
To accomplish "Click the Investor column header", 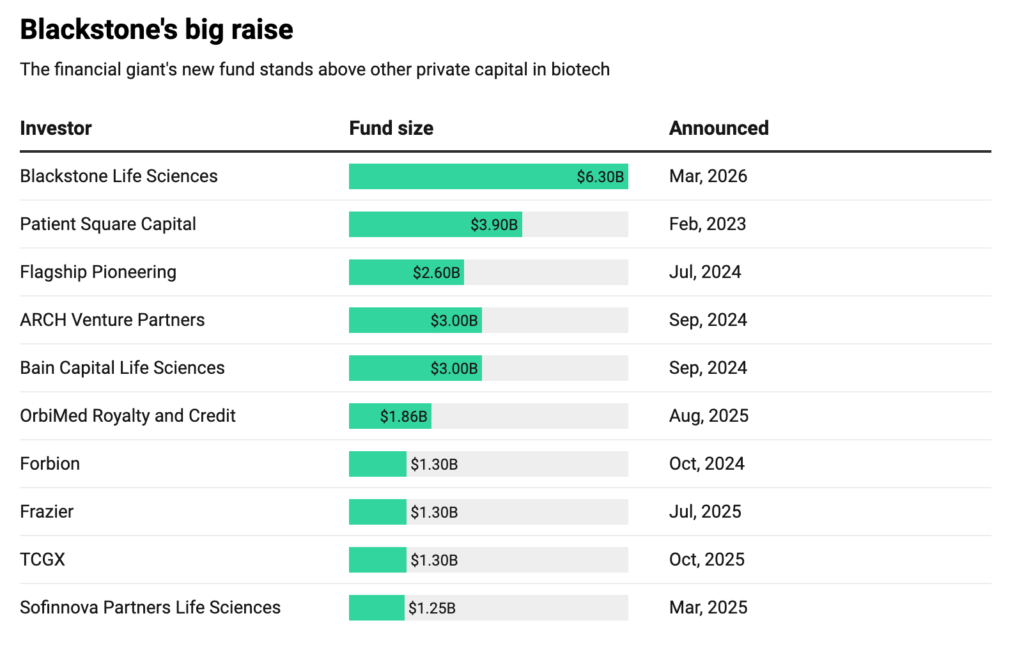I will pos(56,128).
